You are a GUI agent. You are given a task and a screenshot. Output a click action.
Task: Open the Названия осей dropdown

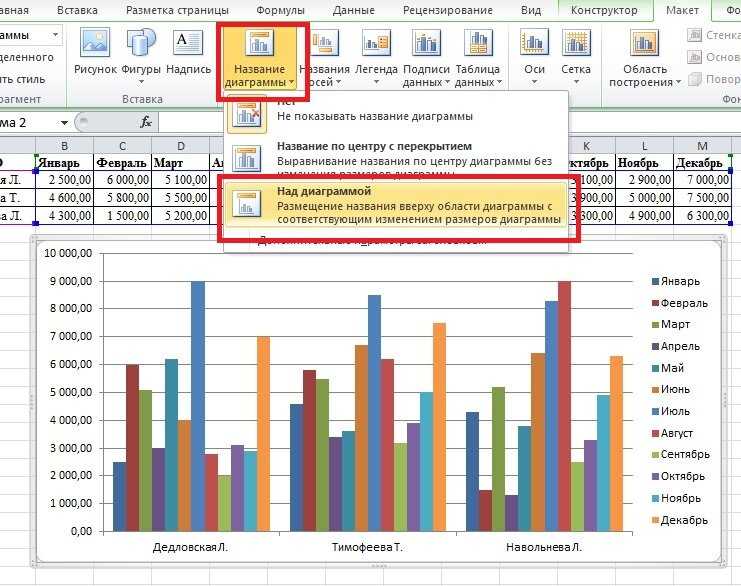click(x=325, y=58)
